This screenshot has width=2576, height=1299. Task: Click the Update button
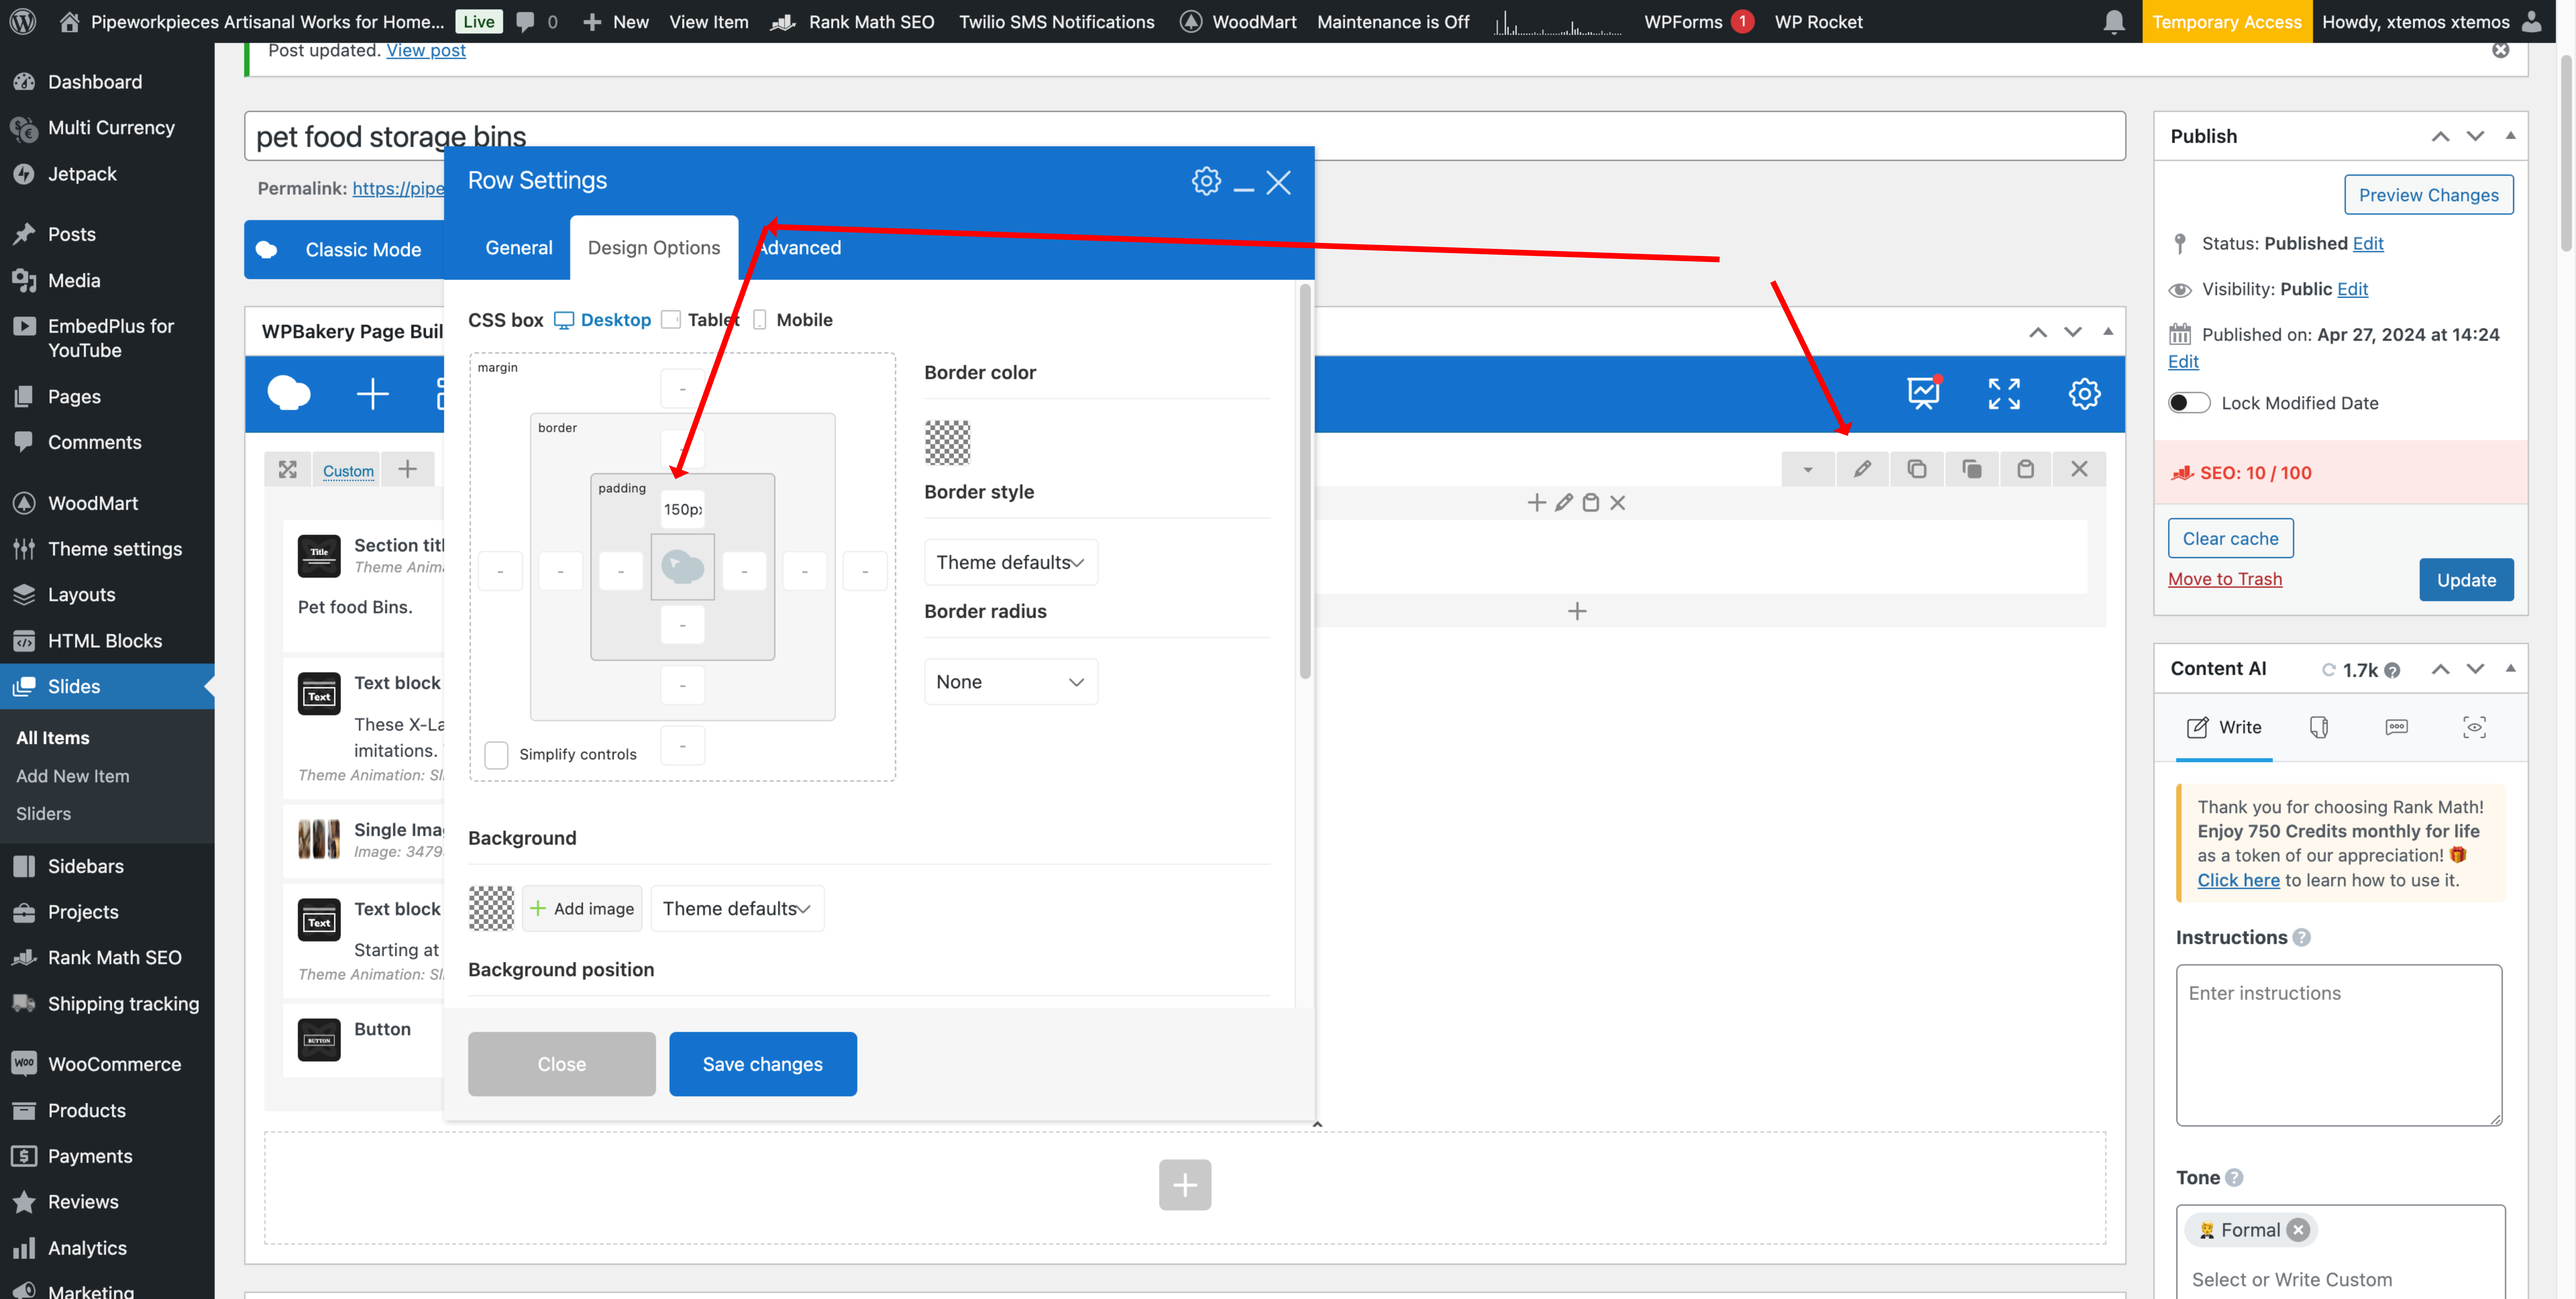click(2466, 580)
